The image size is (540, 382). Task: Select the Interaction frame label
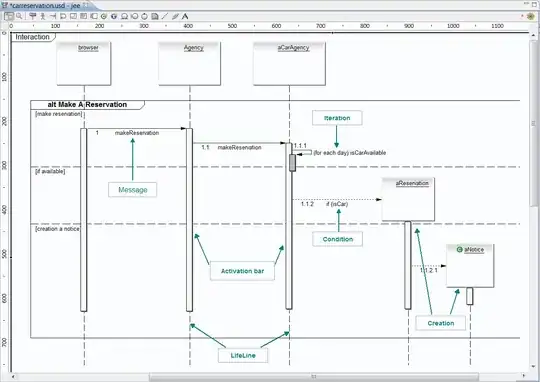[x=32, y=37]
